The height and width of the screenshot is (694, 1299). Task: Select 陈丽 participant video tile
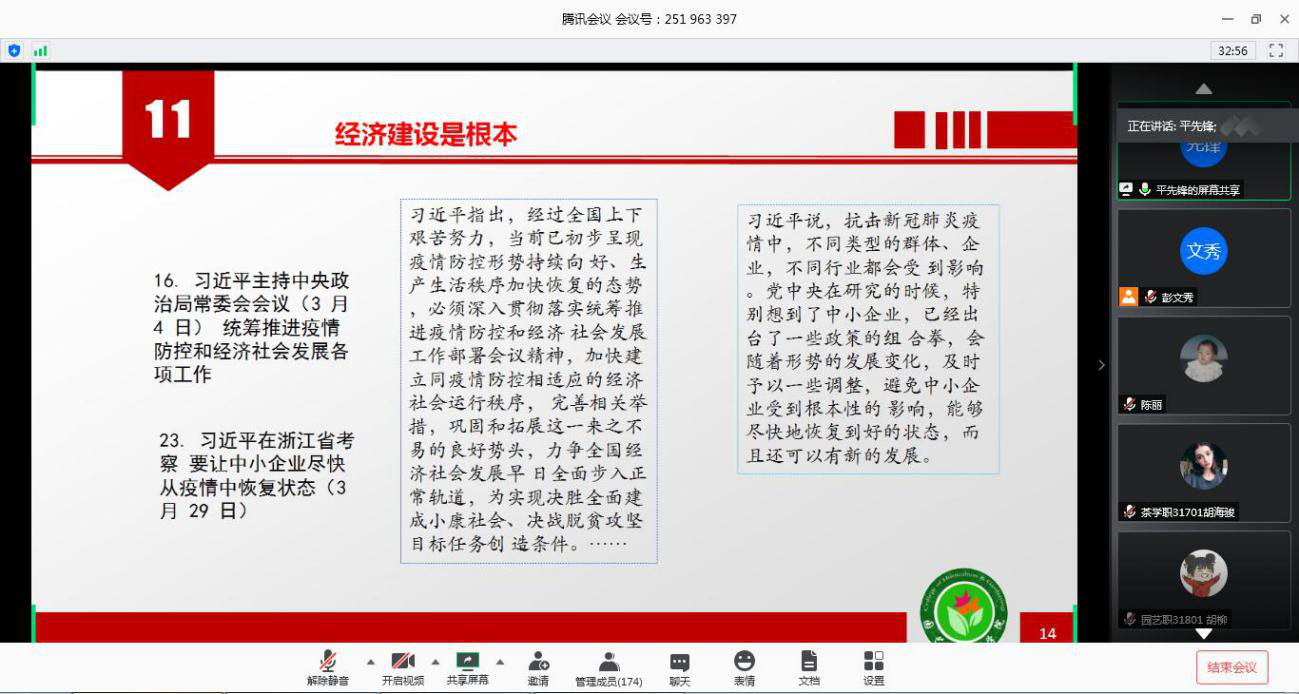coord(1203,364)
